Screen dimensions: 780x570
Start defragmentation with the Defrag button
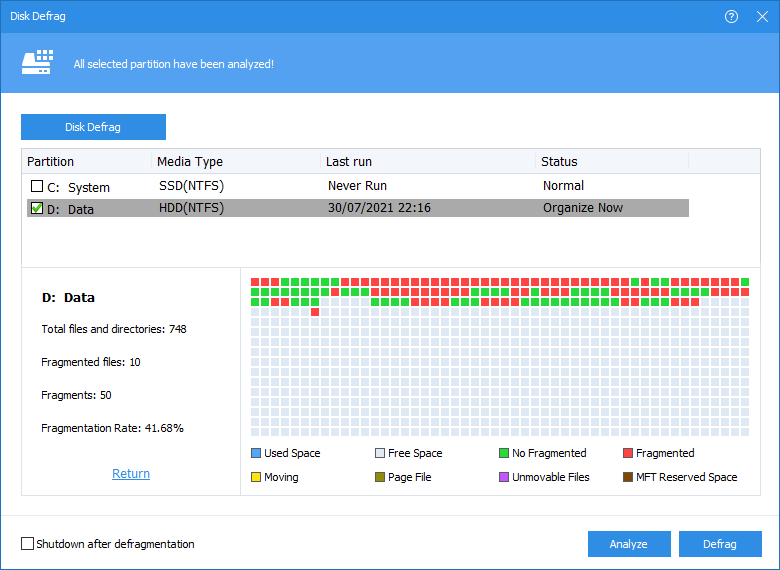pos(720,544)
